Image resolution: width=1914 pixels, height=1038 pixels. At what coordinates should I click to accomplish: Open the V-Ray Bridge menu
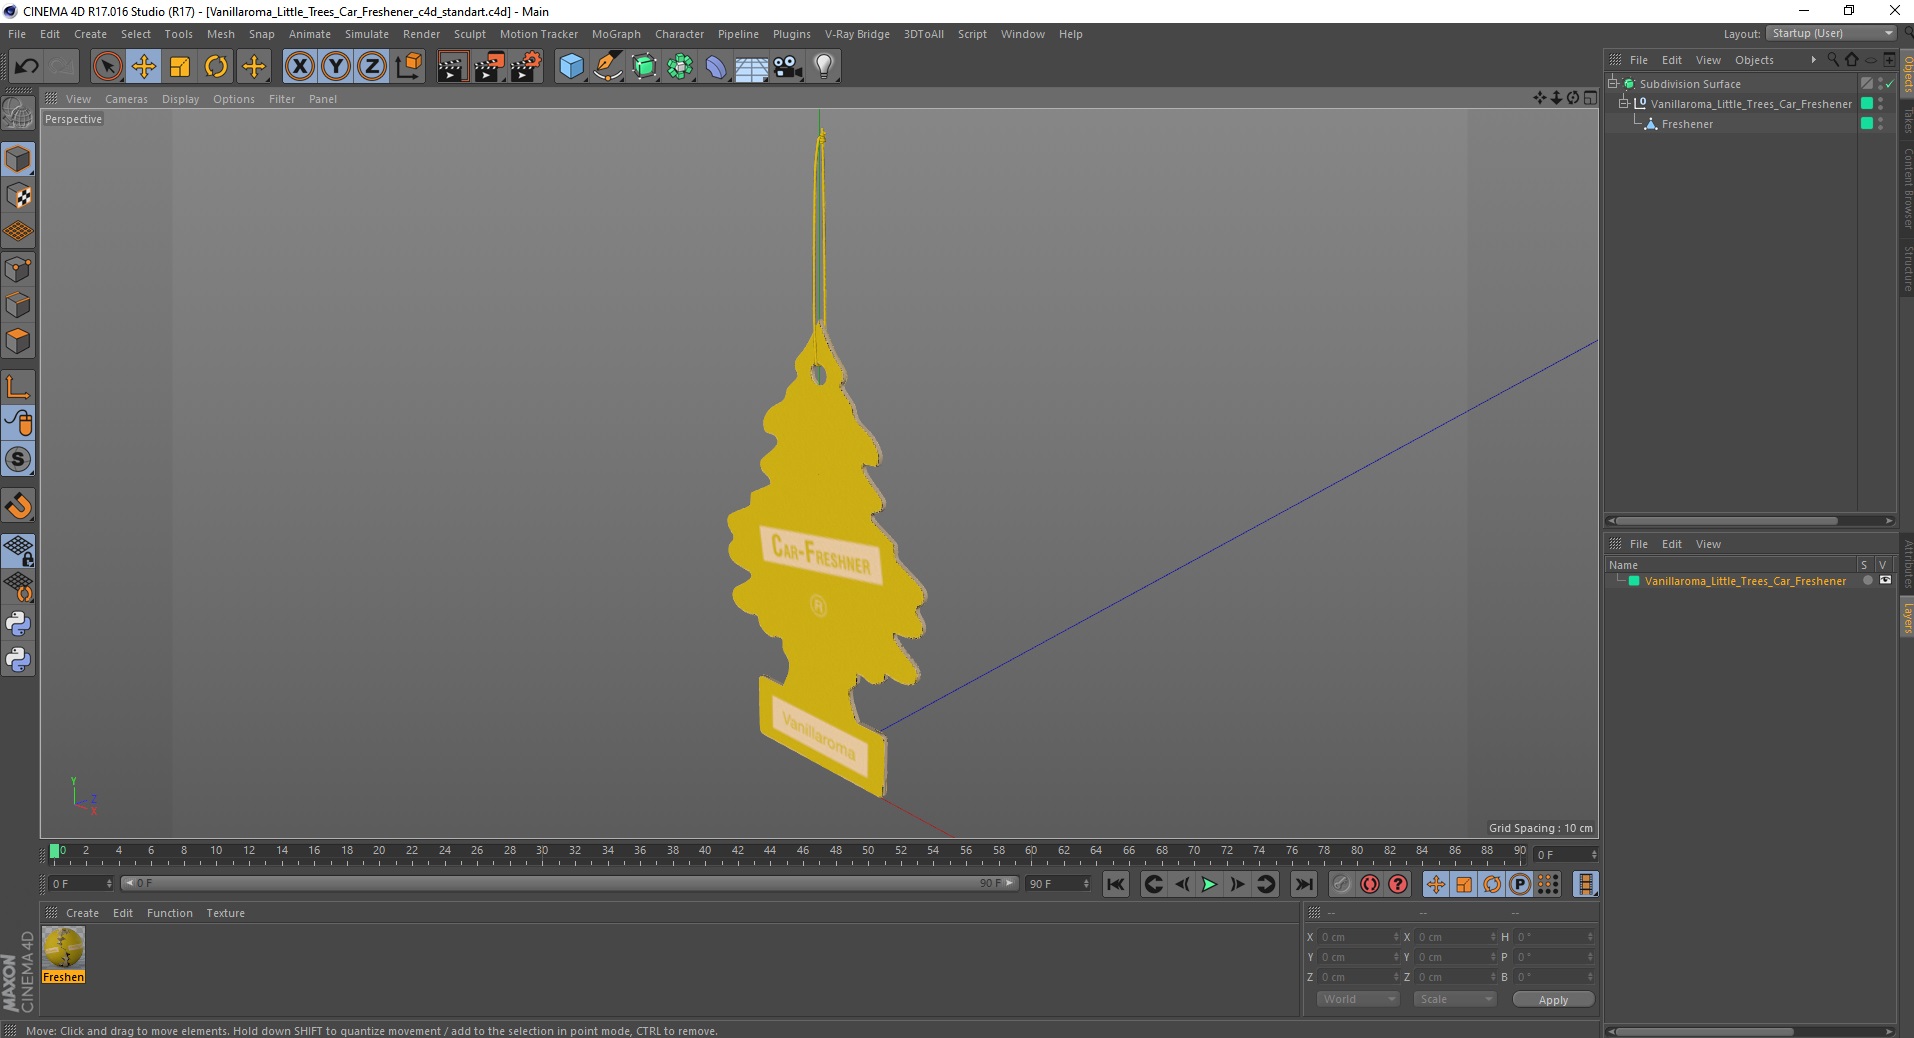[857, 34]
